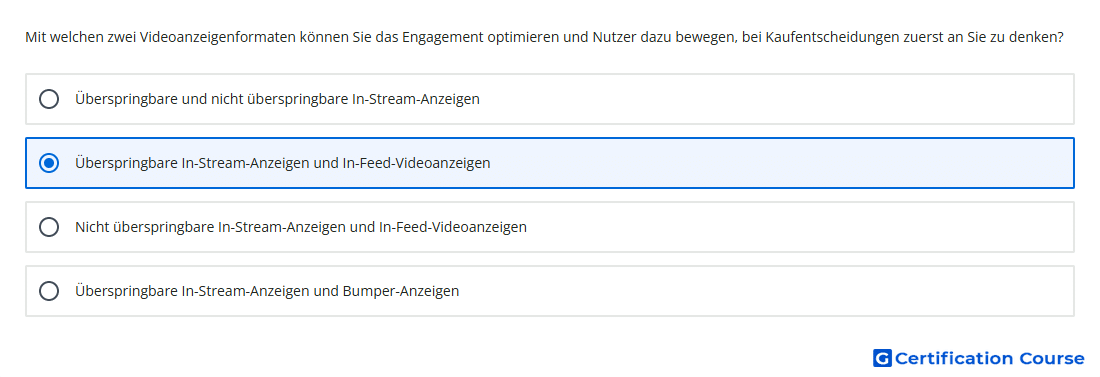1100x377 pixels.
Task: Click the word 'Bumper-Anzeigen' in last option
Action: 401,291
